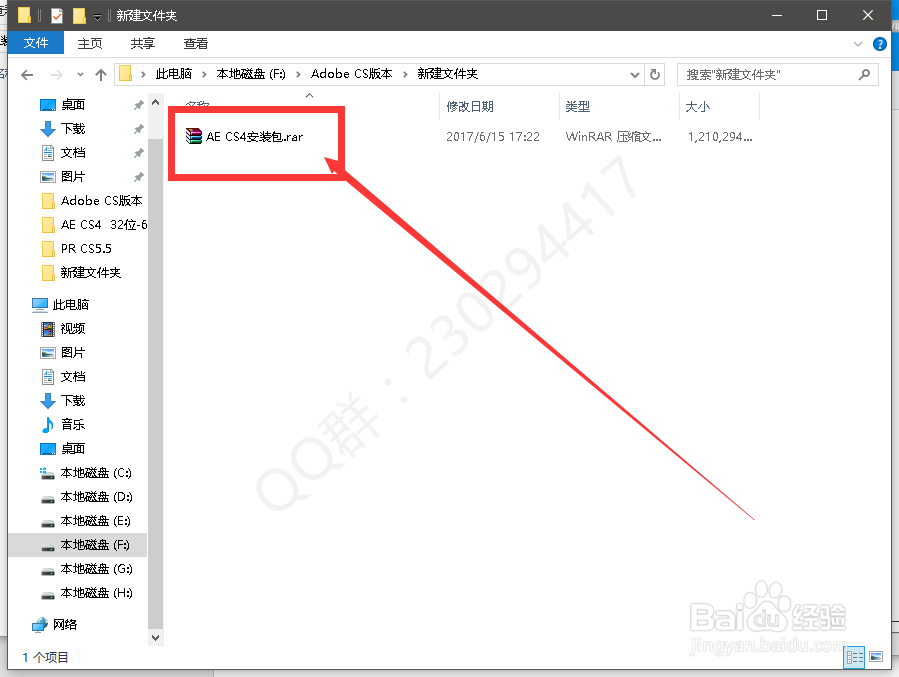This screenshot has height=677, width=899.
Task: Click the new folder icon in title bar
Action: (79, 15)
